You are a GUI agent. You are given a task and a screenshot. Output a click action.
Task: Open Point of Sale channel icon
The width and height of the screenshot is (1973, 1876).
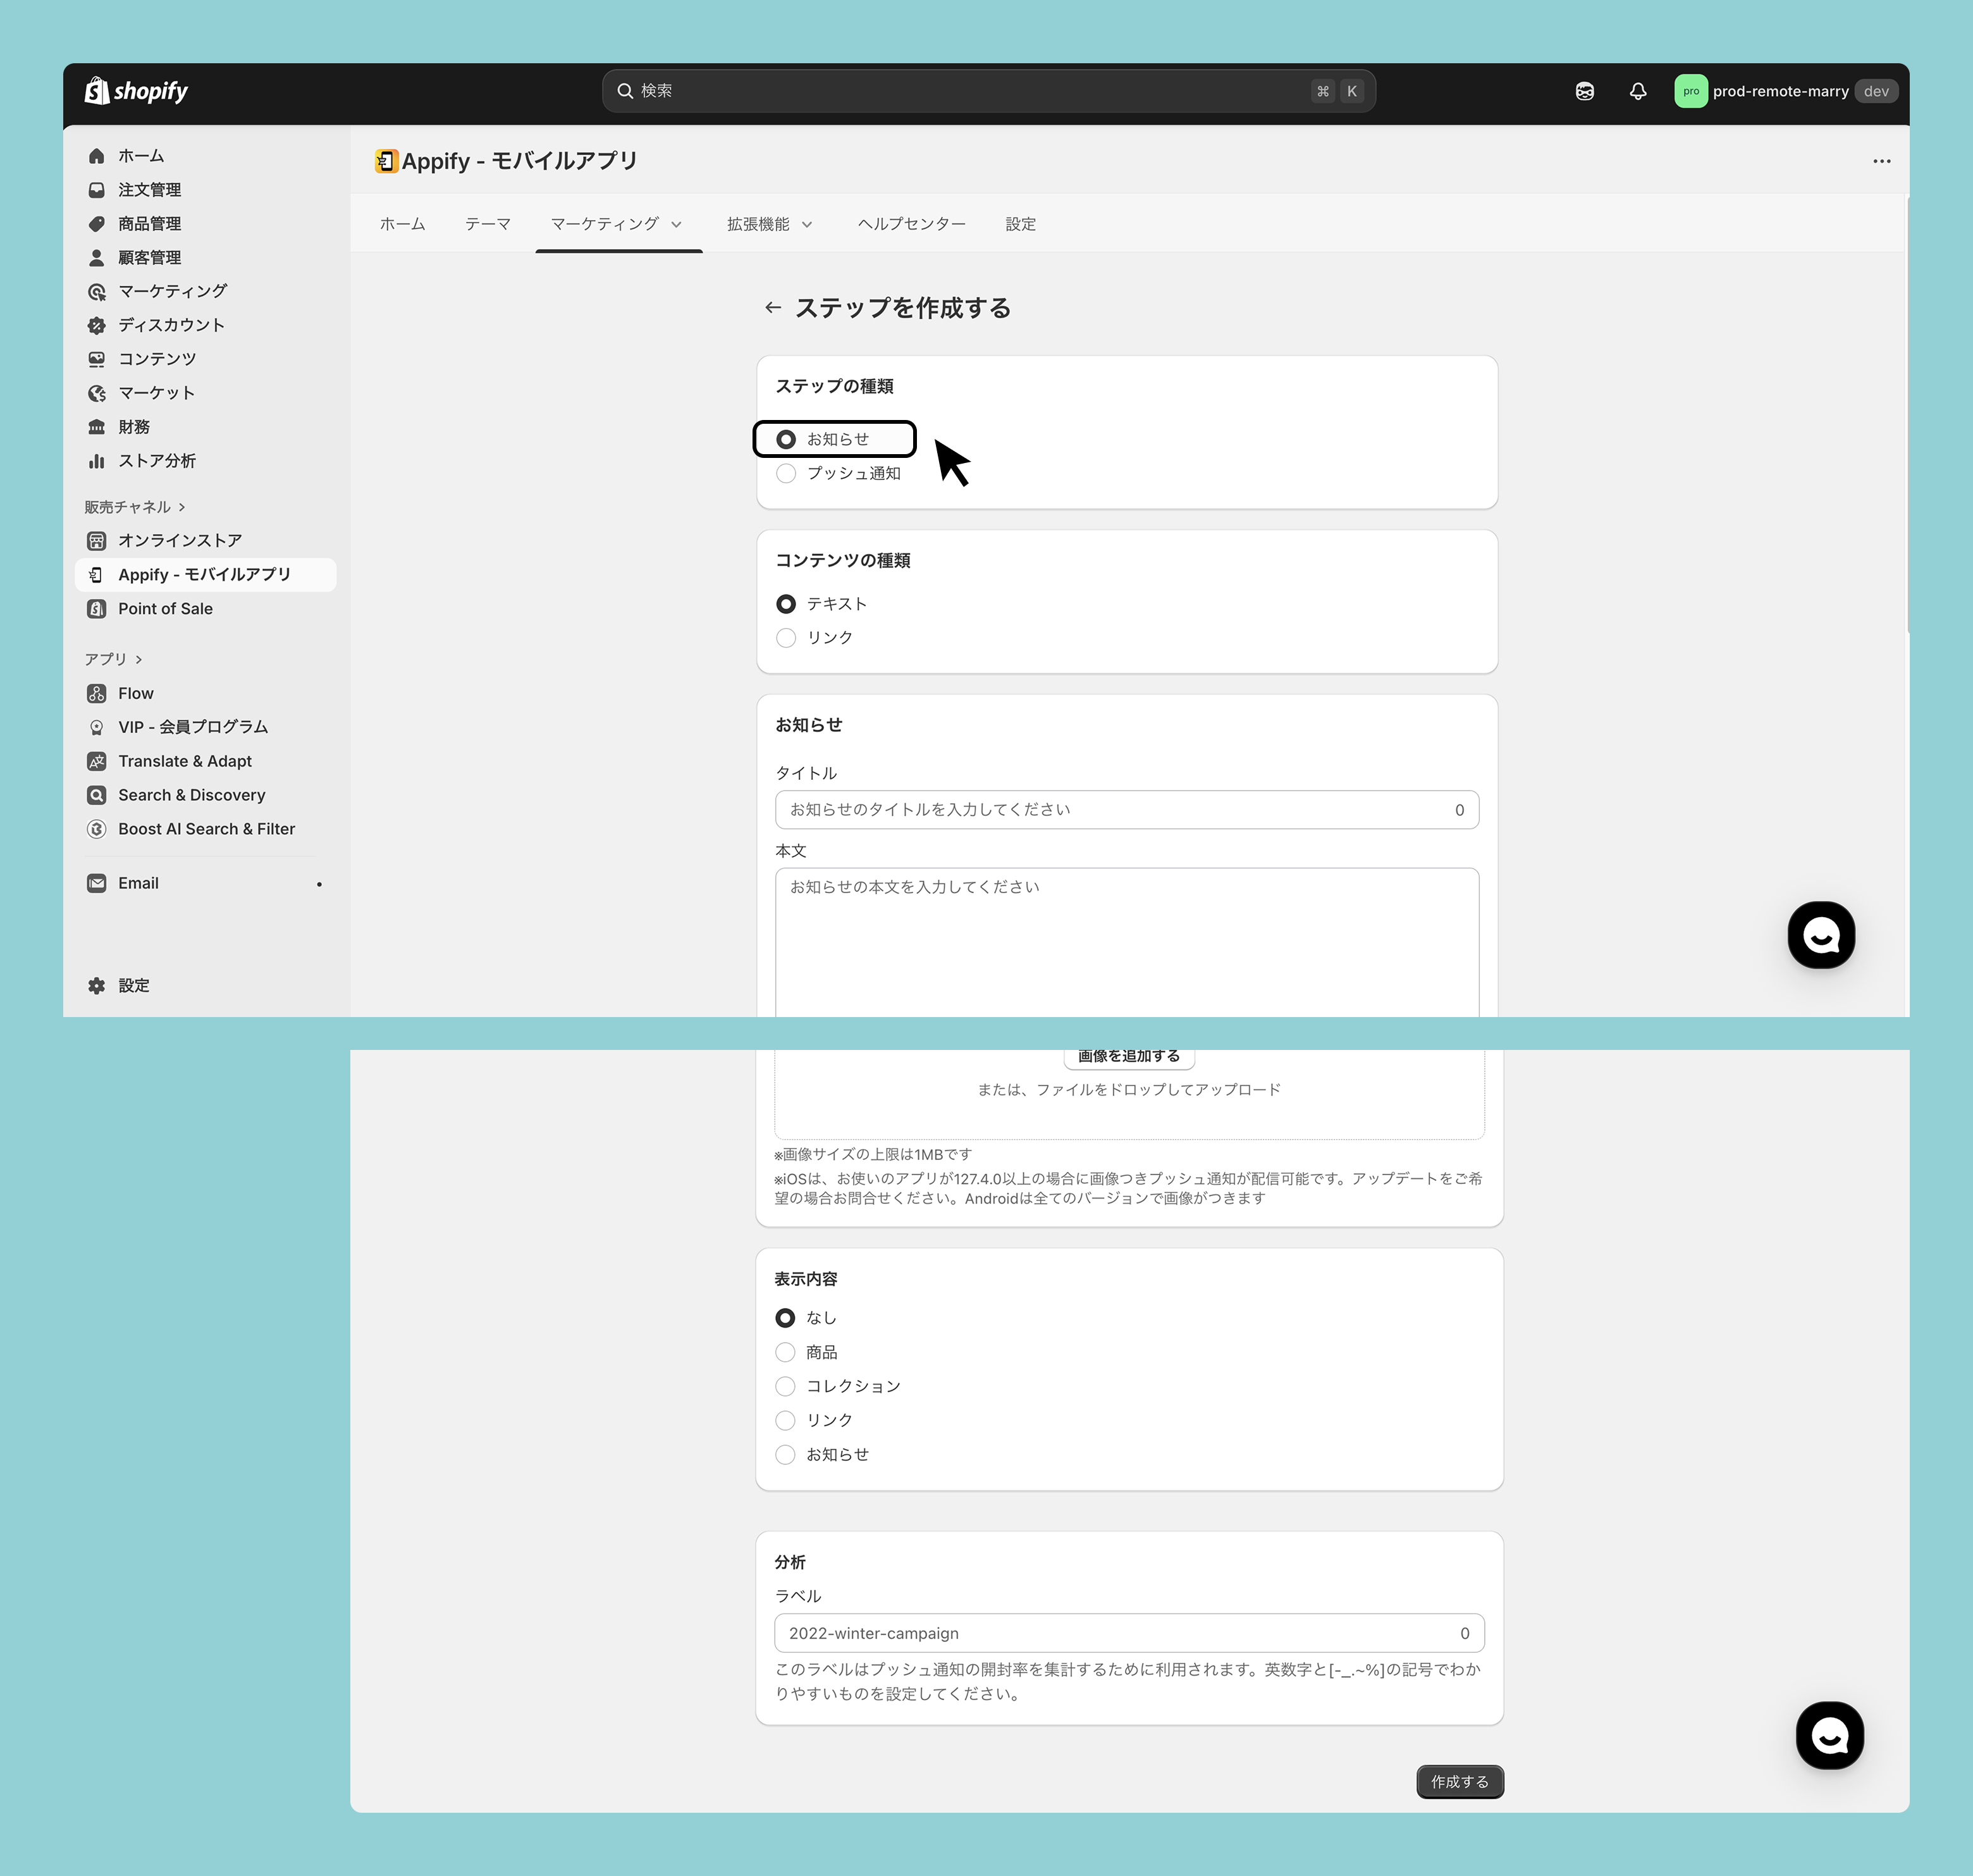point(97,609)
